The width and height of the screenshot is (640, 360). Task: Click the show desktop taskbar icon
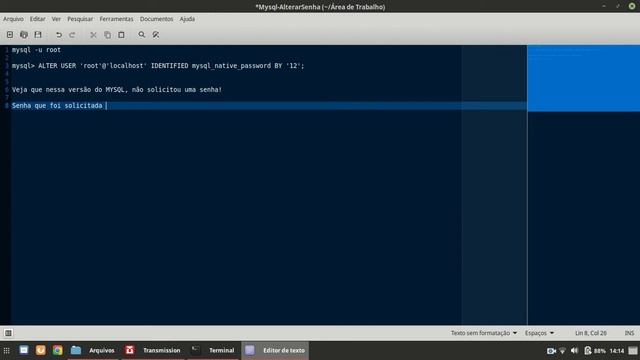[24, 350]
